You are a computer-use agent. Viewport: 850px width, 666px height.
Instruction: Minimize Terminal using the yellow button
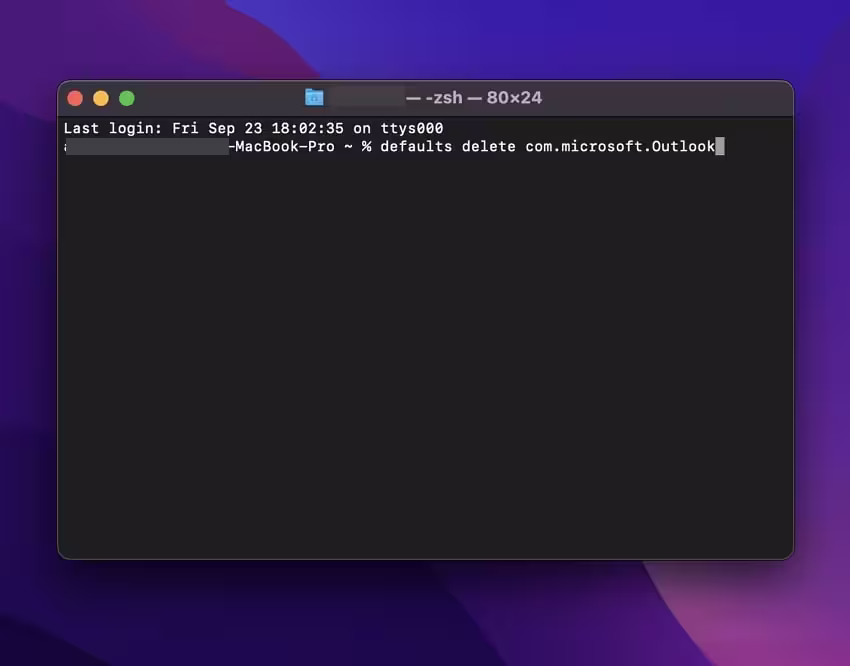tap(101, 98)
